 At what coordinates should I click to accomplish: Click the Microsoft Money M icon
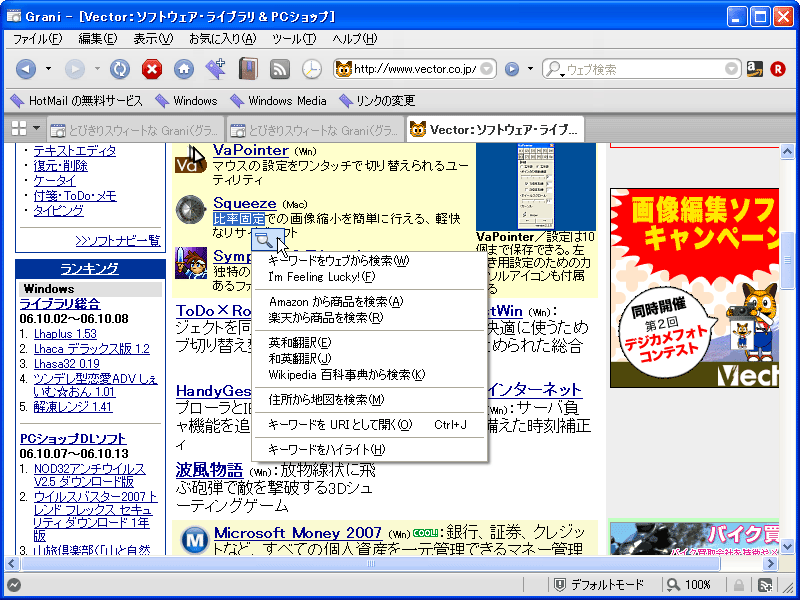coord(194,540)
